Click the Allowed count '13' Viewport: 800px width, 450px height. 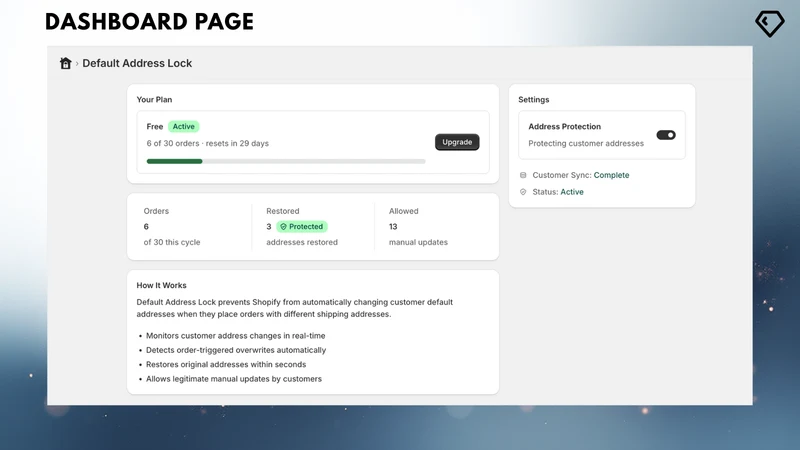point(393,227)
